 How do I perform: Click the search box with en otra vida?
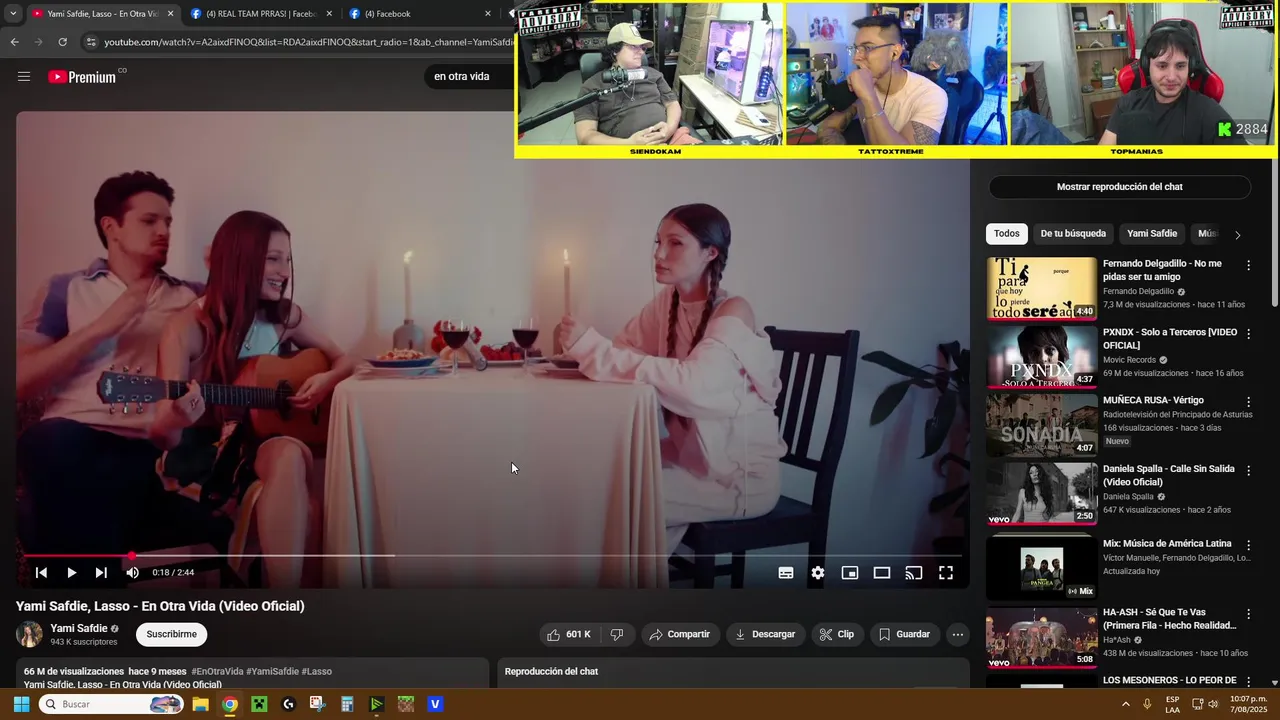click(x=470, y=76)
